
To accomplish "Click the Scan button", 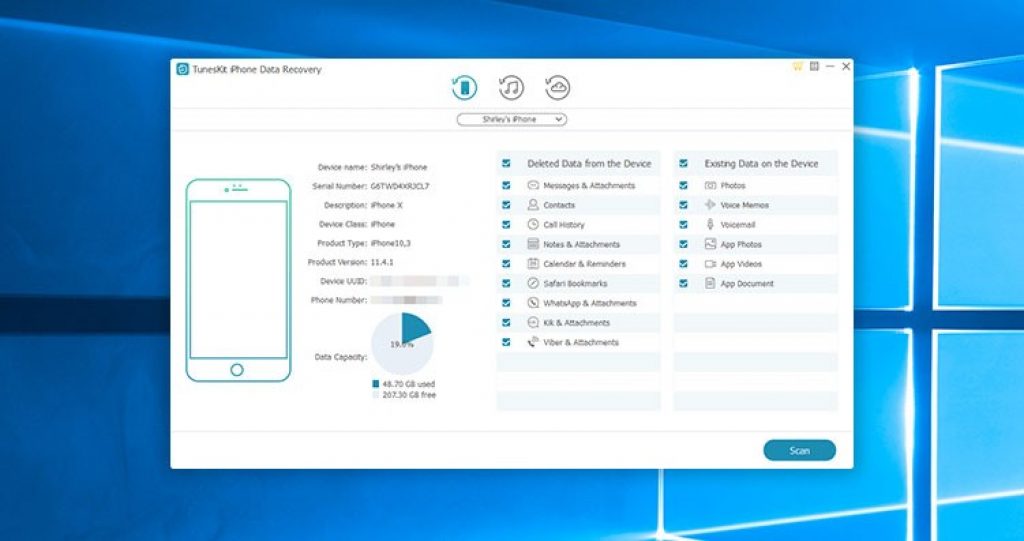I will [x=799, y=451].
